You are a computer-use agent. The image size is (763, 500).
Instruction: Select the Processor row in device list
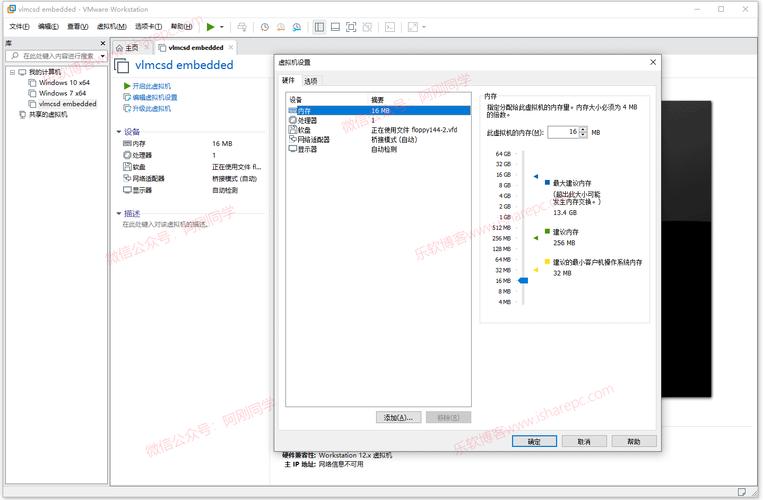(379, 120)
